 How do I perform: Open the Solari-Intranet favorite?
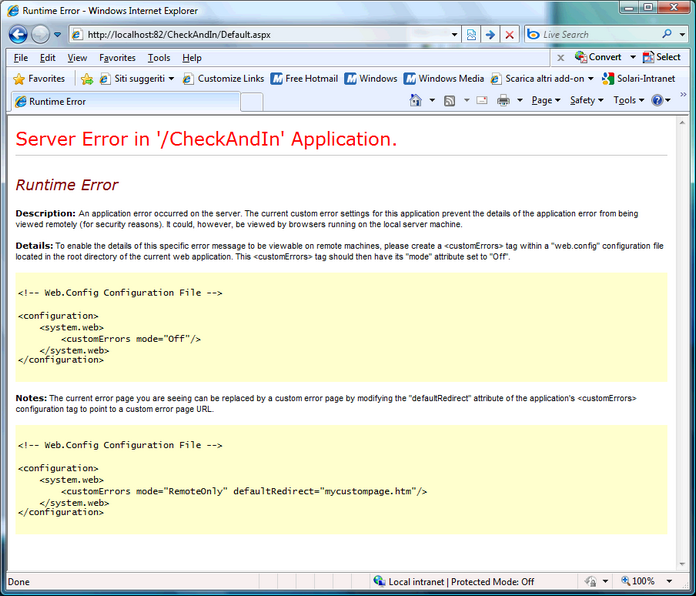click(x=639, y=79)
